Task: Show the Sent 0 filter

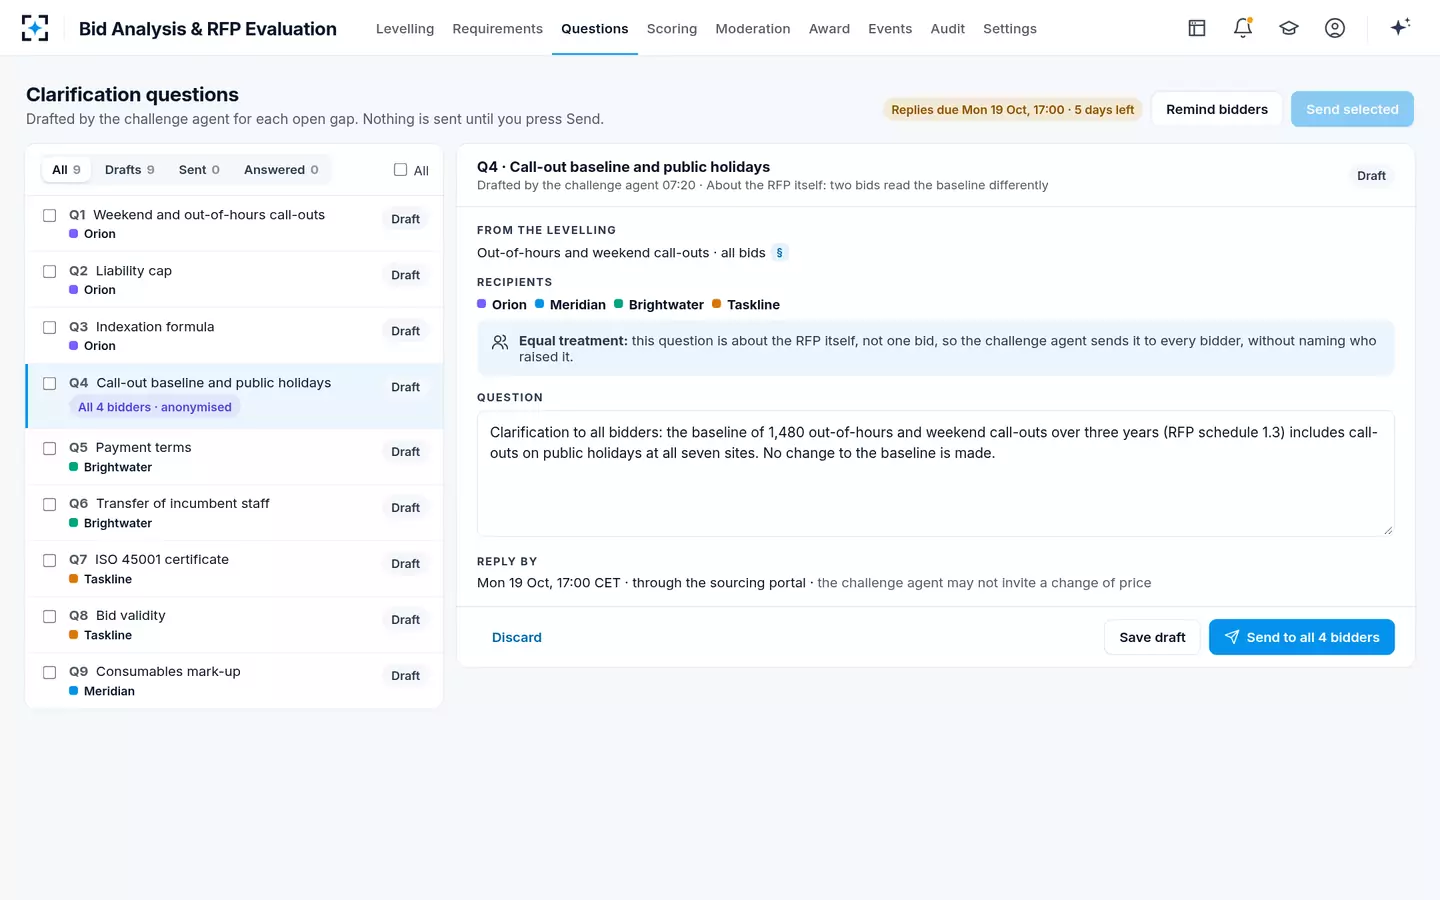Action: (199, 170)
